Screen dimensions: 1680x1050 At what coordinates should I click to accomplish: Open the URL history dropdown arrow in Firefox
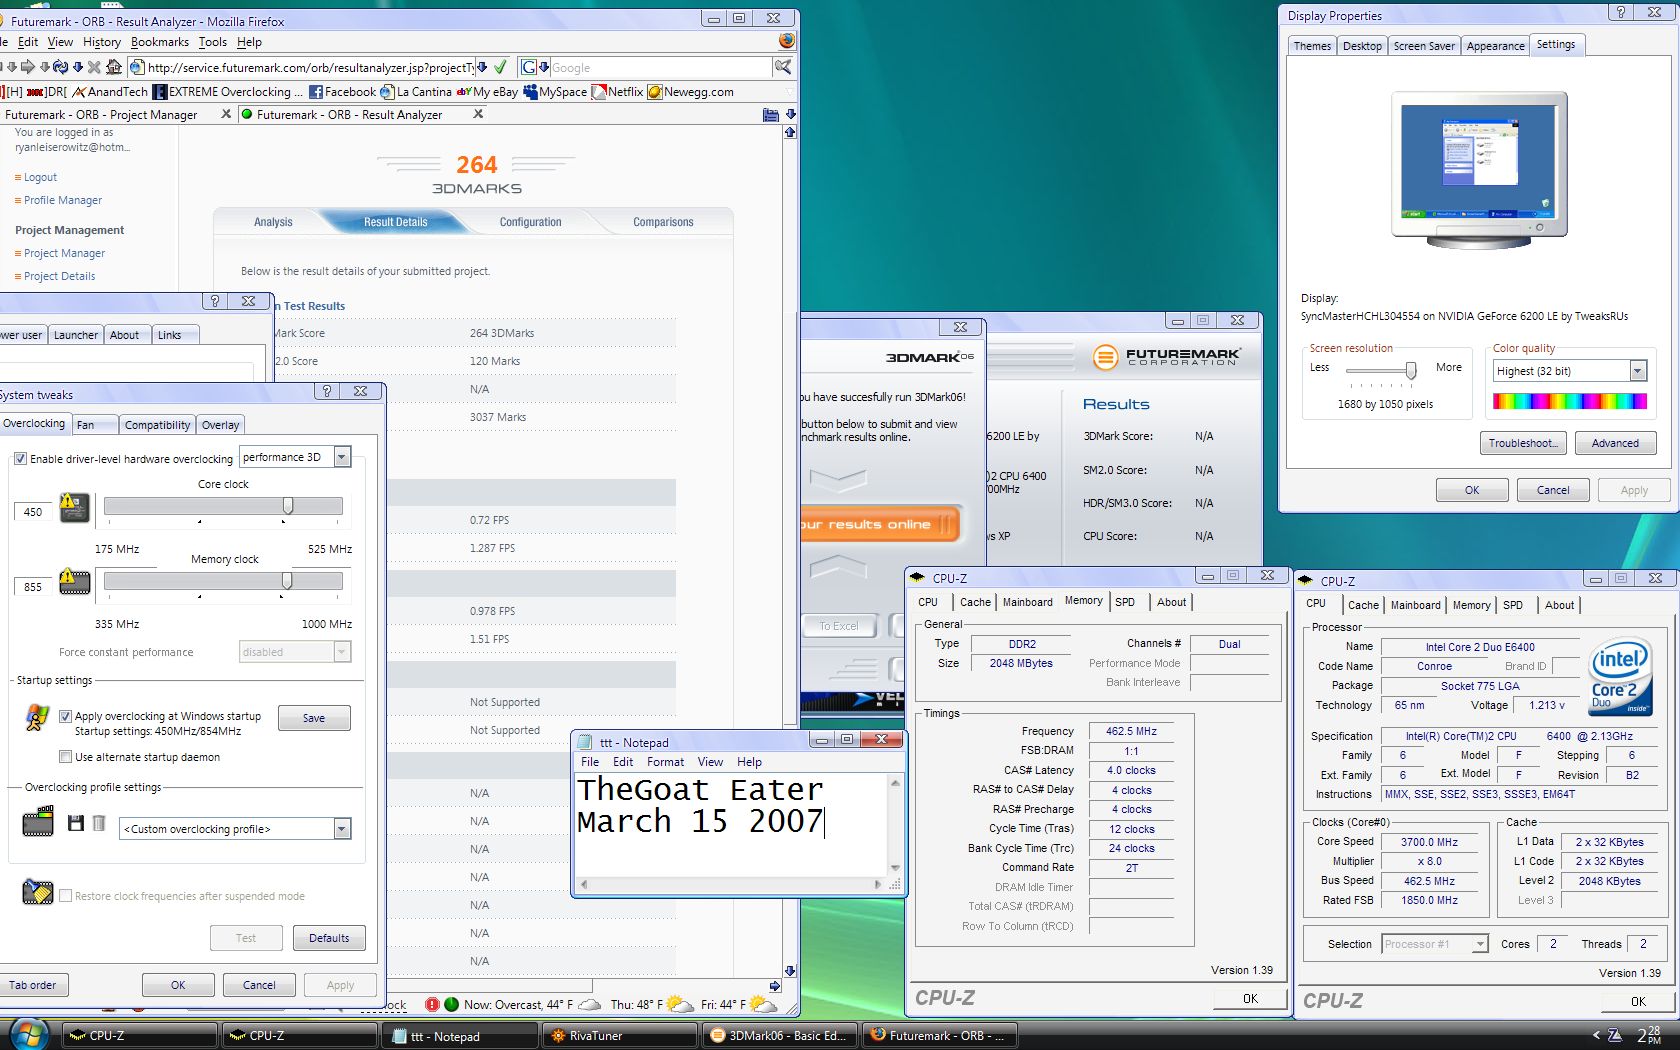coord(482,67)
